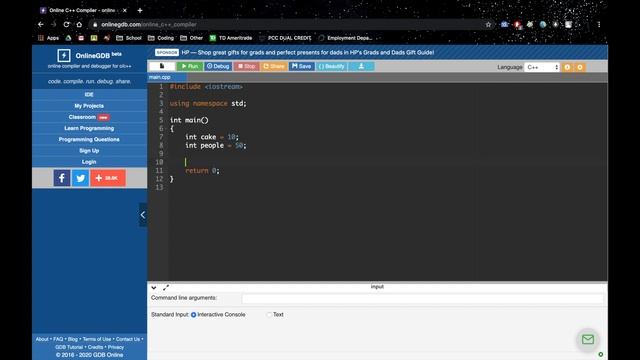Image resolution: width=640 pixels, height=360 pixels.
Task: Click code line 'int people = 50;'
Action: click(216, 146)
